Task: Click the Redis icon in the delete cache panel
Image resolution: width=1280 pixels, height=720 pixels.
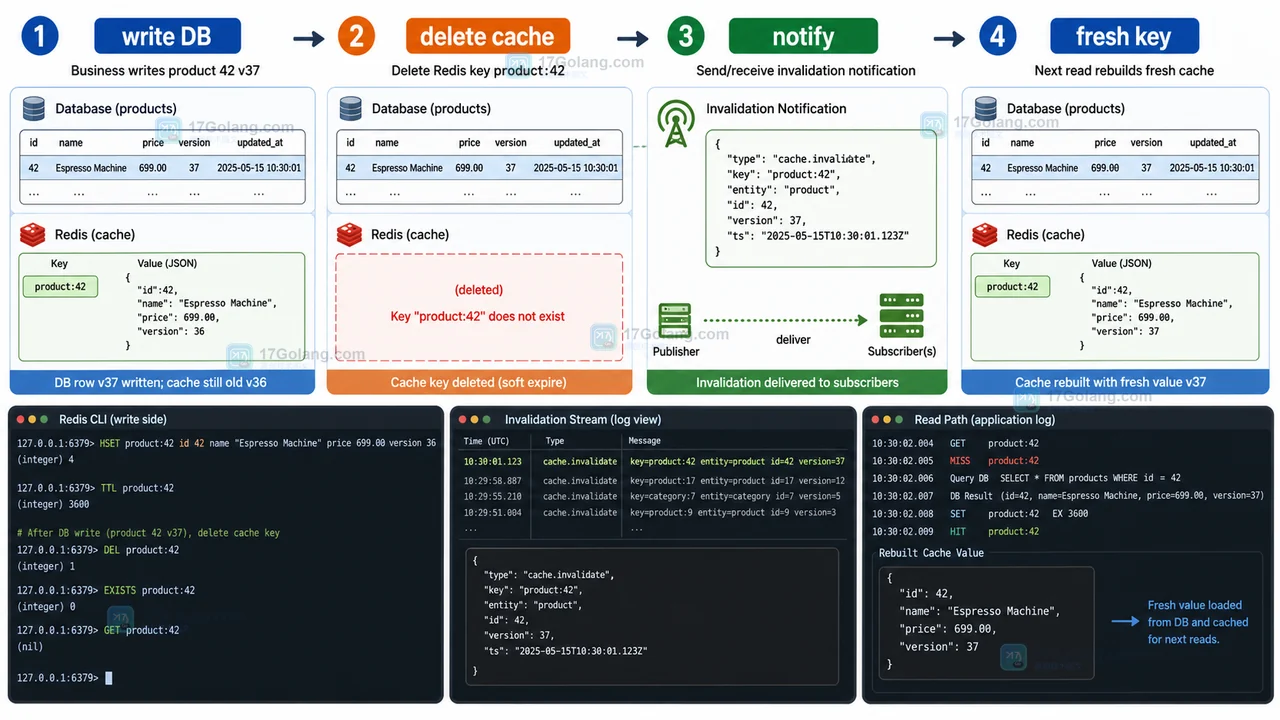Action: tap(350, 235)
